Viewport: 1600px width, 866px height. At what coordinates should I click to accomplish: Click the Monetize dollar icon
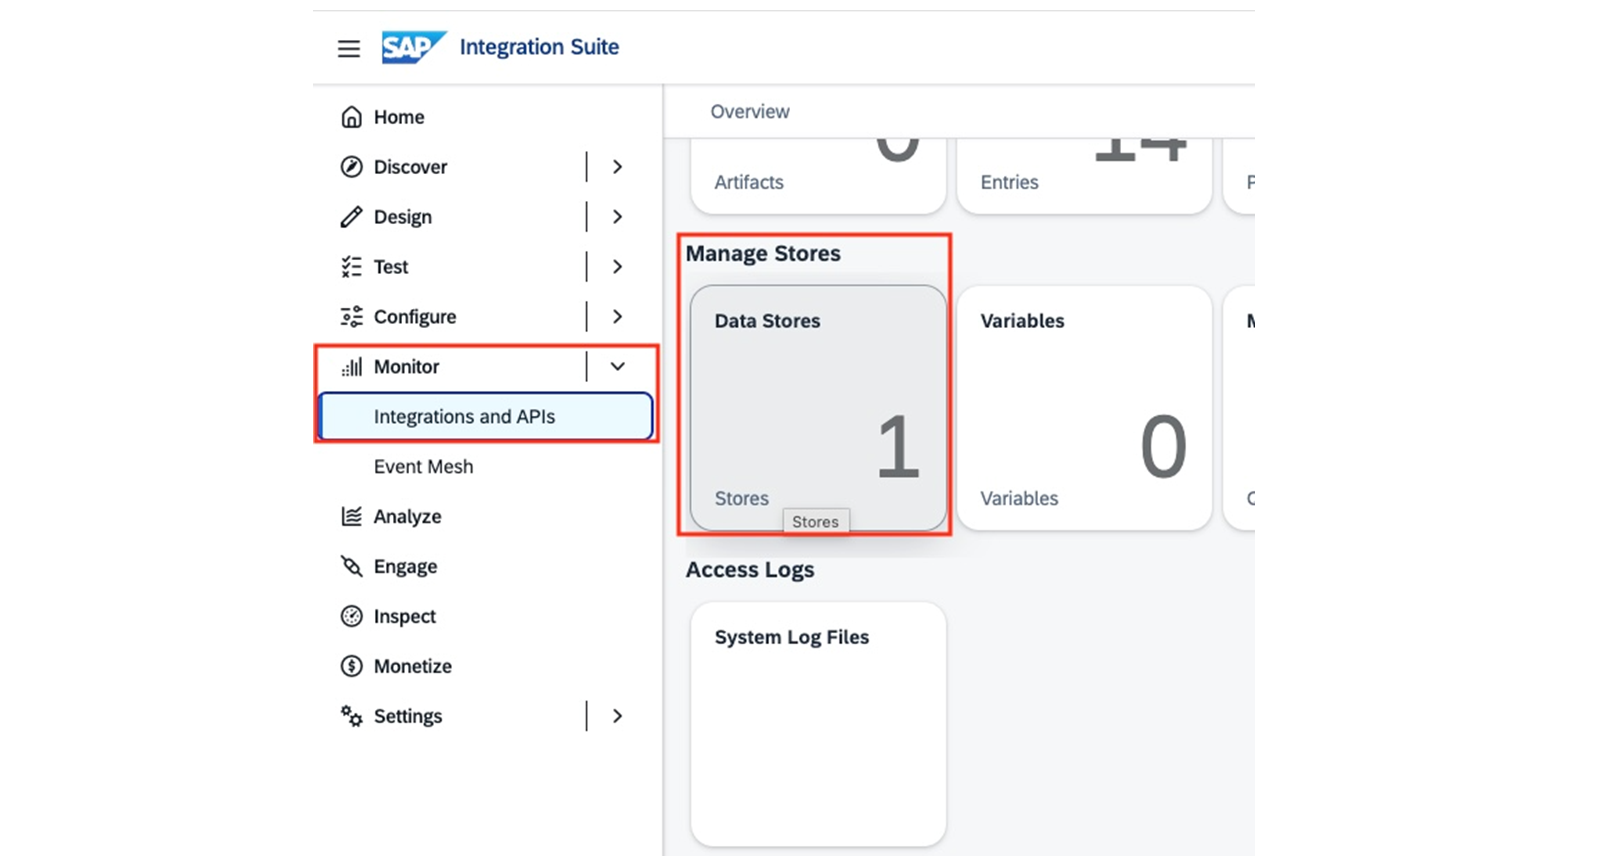point(351,666)
